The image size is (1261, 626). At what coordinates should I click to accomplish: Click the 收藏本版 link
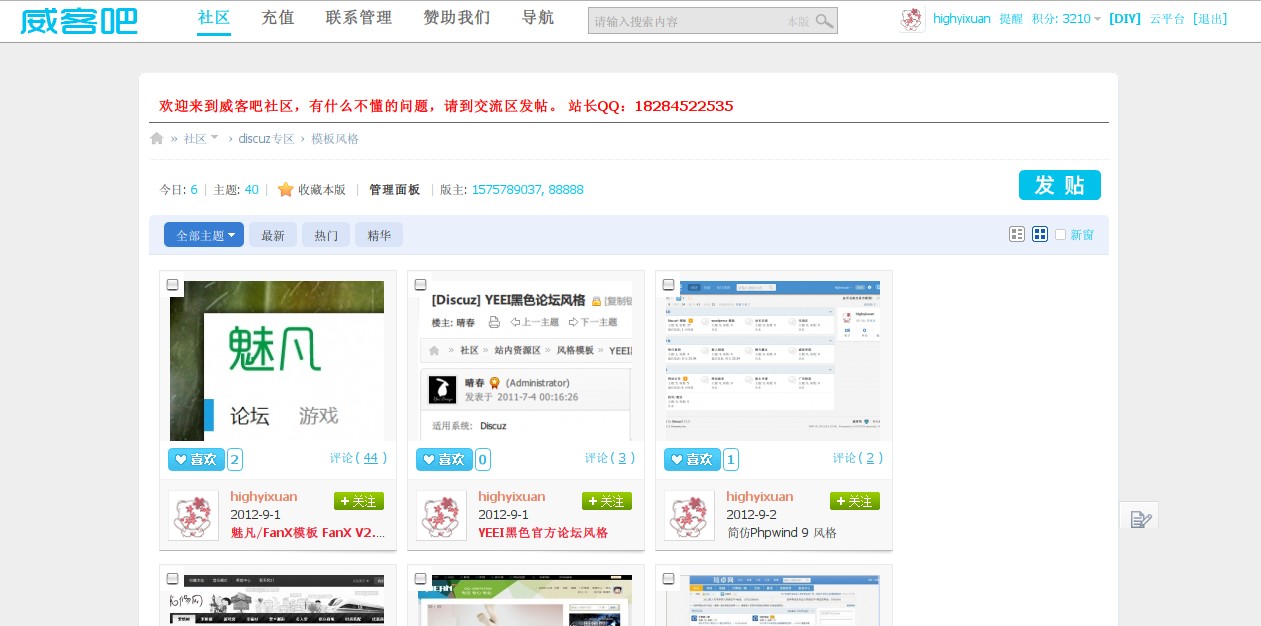[322, 189]
